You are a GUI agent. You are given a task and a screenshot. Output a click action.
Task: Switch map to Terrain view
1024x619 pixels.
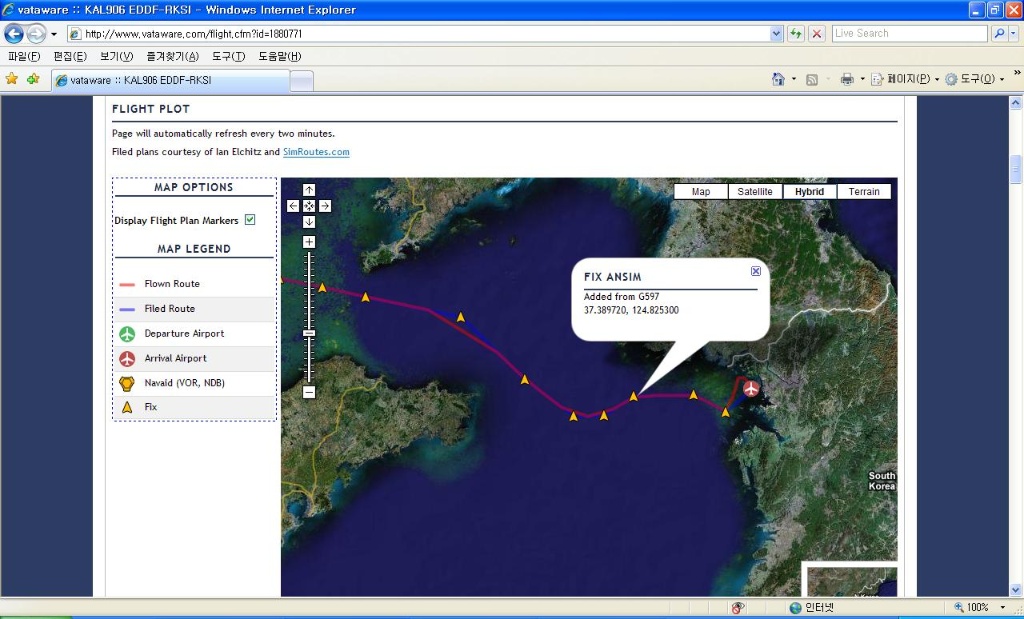pos(864,192)
